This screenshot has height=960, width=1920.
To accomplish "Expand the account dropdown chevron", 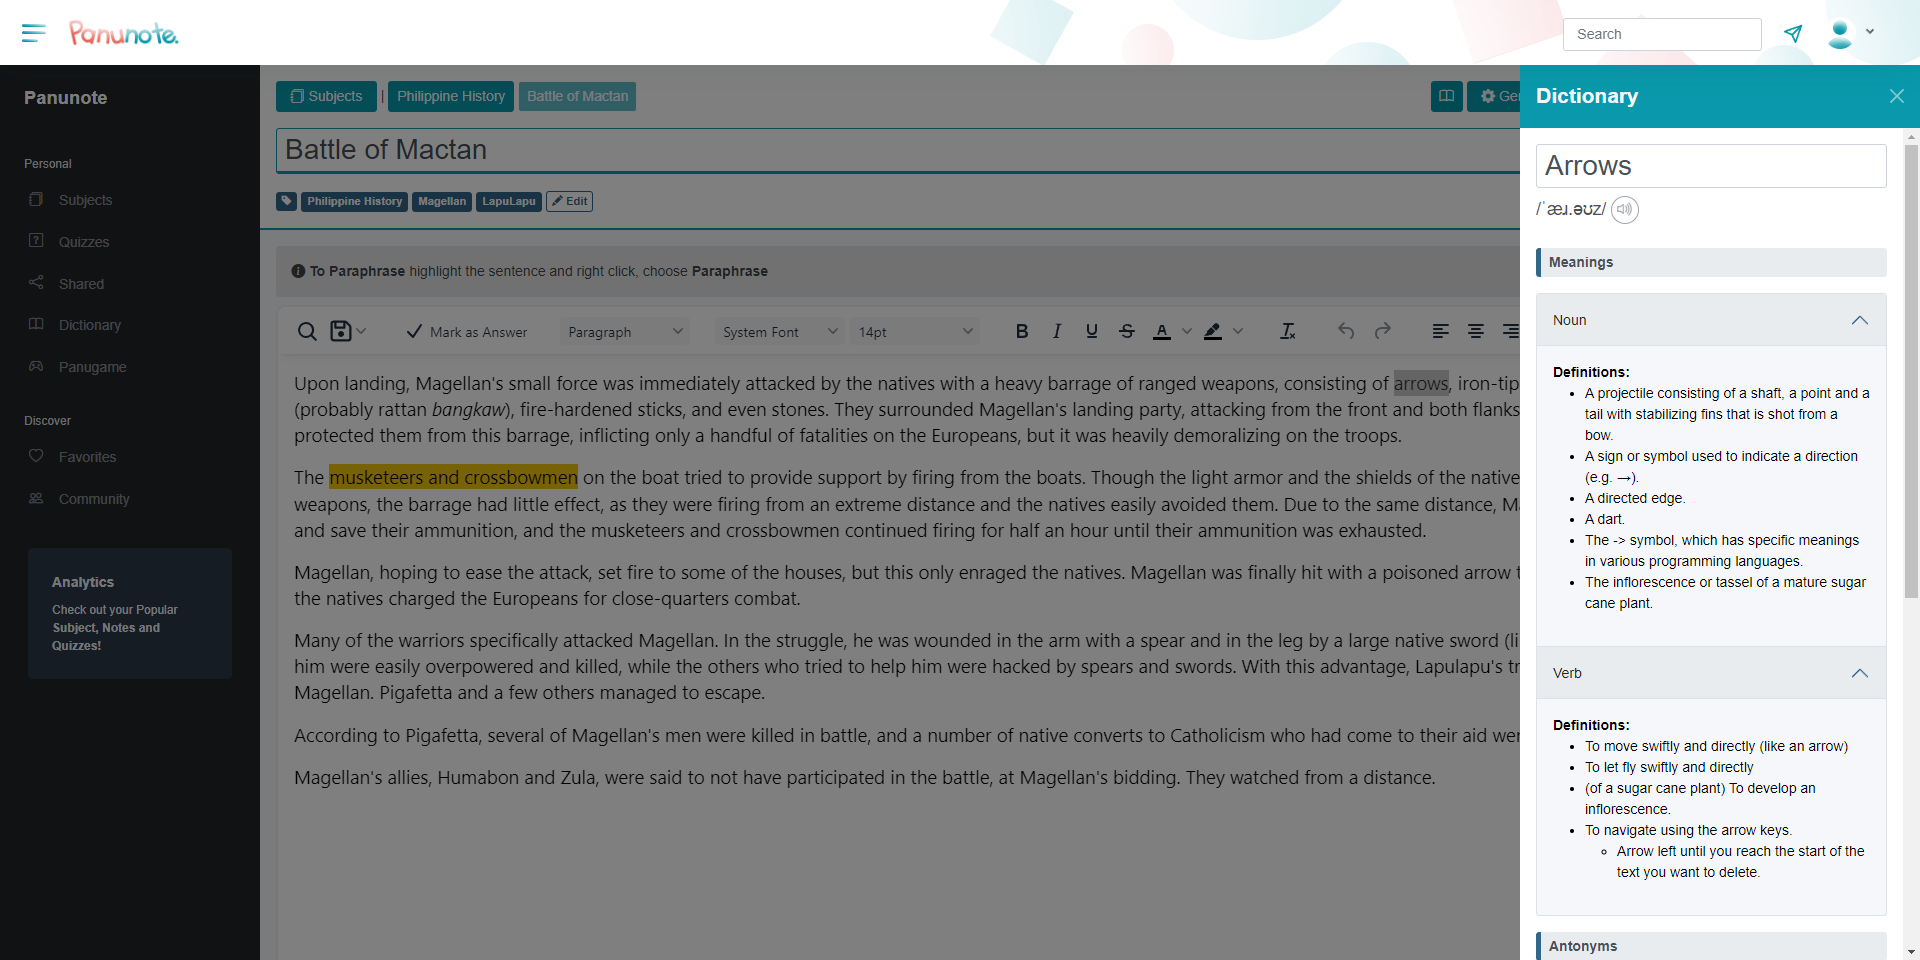I will tap(1870, 32).
